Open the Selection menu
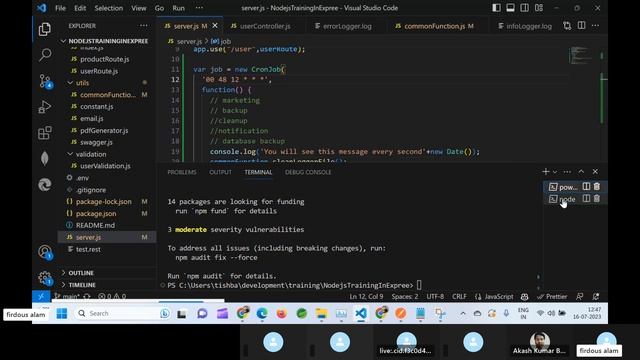The height and width of the screenshot is (360, 640). (109, 8)
